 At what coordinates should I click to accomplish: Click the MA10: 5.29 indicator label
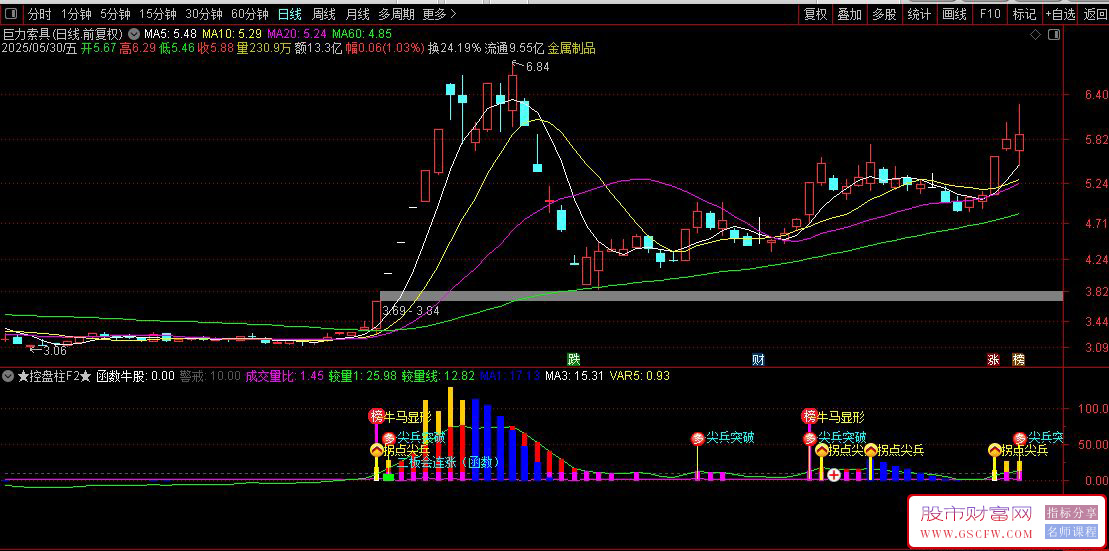(x=233, y=34)
